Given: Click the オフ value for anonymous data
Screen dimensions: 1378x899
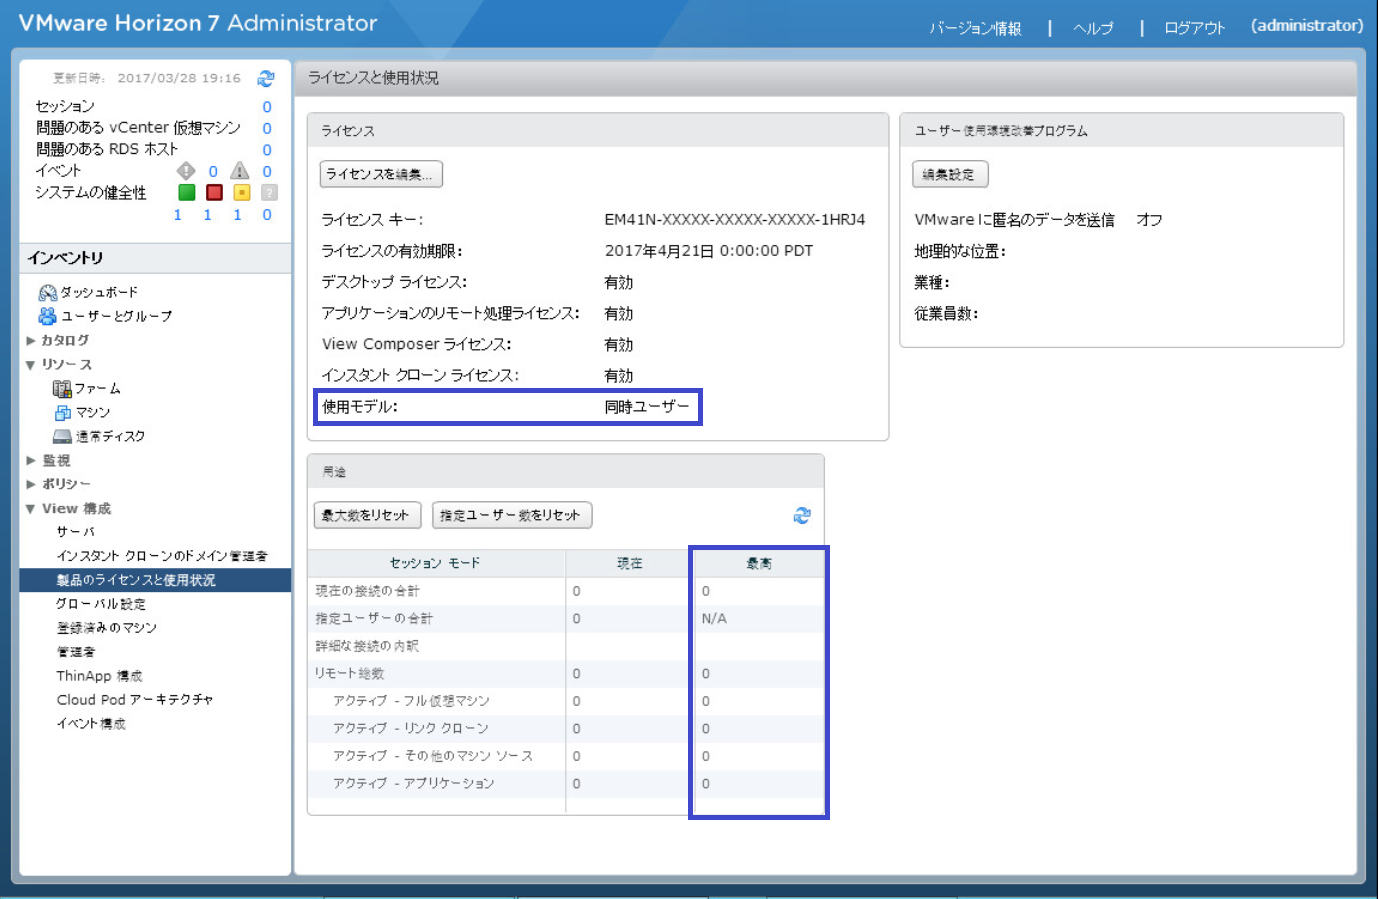Looking at the screenshot, I should 1149,220.
